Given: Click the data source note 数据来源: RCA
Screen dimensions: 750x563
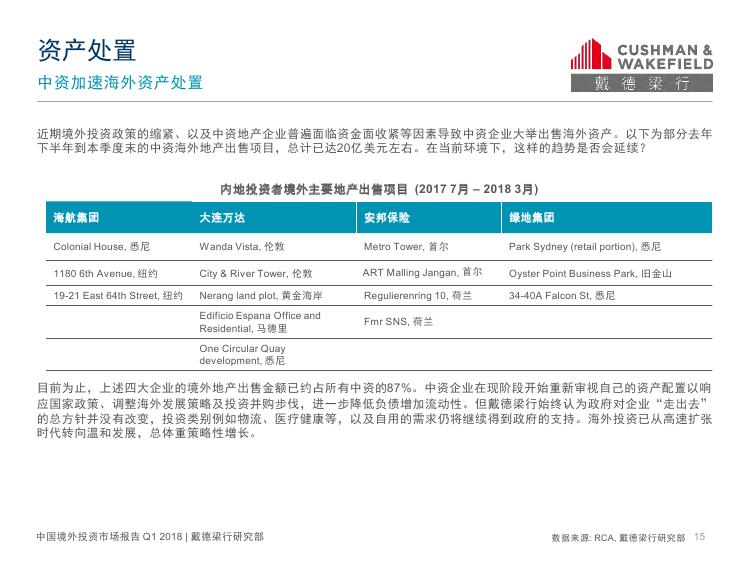Looking at the screenshot, I should point(618,538).
